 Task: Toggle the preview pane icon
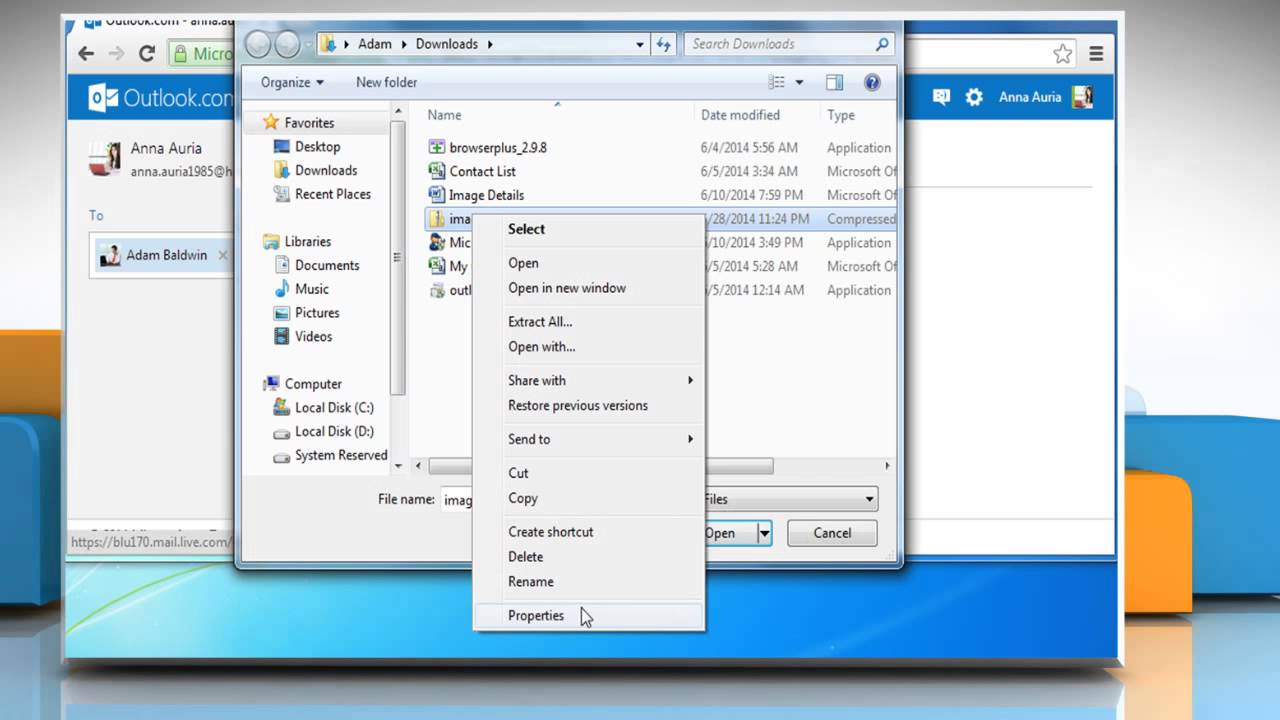[835, 83]
